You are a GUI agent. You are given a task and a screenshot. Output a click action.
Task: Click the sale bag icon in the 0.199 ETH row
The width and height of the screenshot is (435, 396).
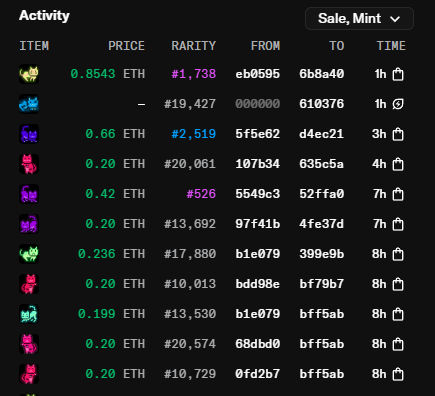click(398, 314)
